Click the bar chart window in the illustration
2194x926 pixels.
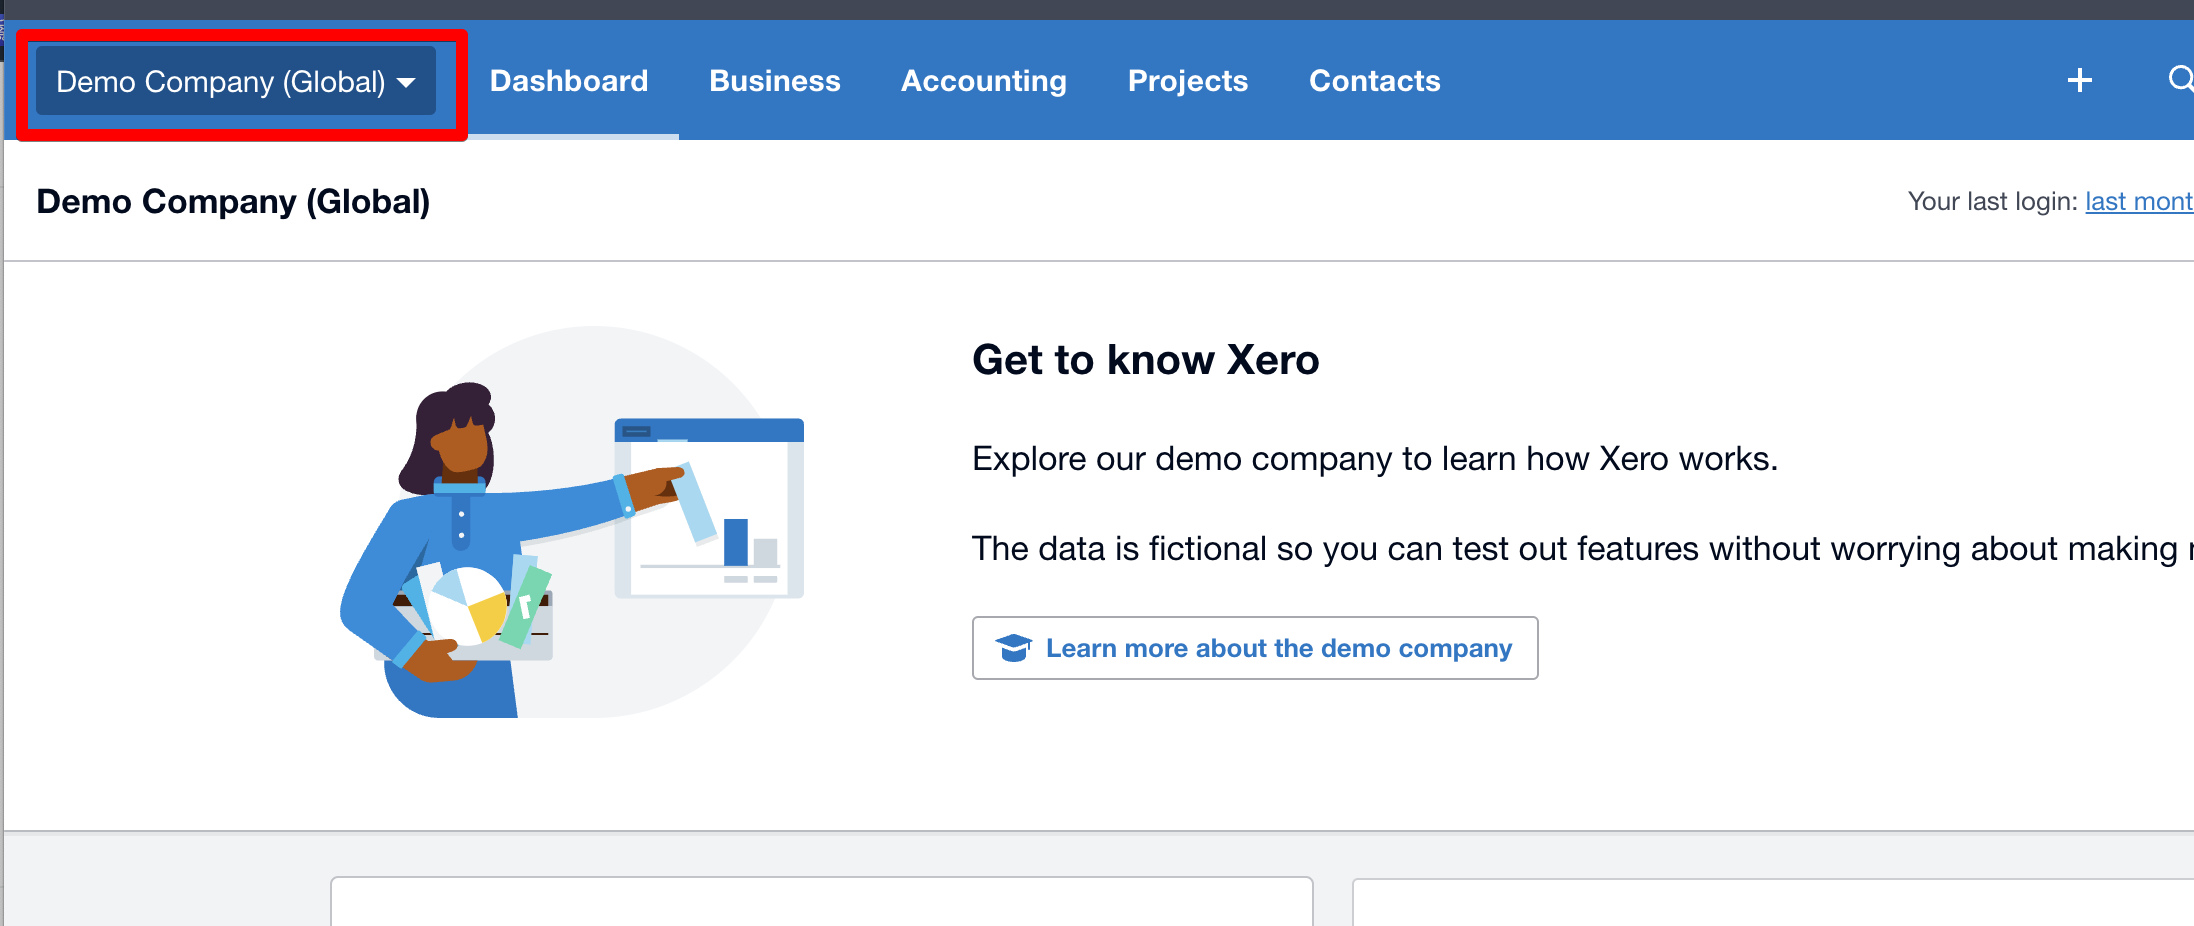pos(709,507)
